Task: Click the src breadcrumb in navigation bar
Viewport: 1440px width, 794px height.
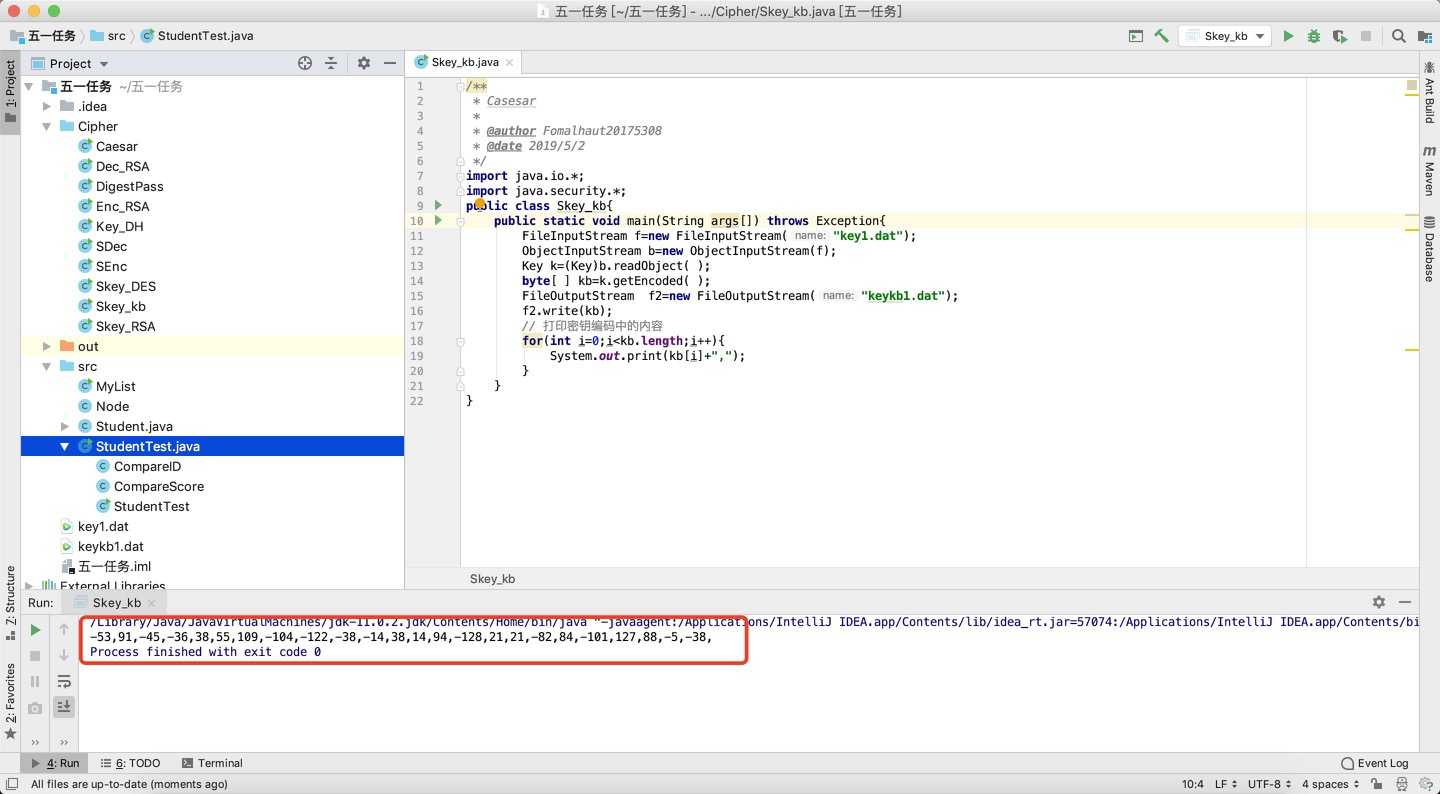Action: tap(108, 35)
